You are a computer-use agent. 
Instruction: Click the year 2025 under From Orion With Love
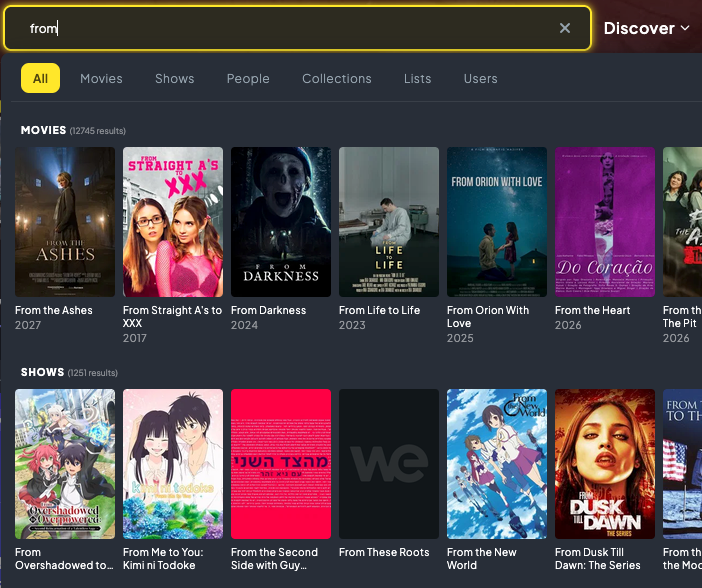pyautogui.click(x=460, y=338)
